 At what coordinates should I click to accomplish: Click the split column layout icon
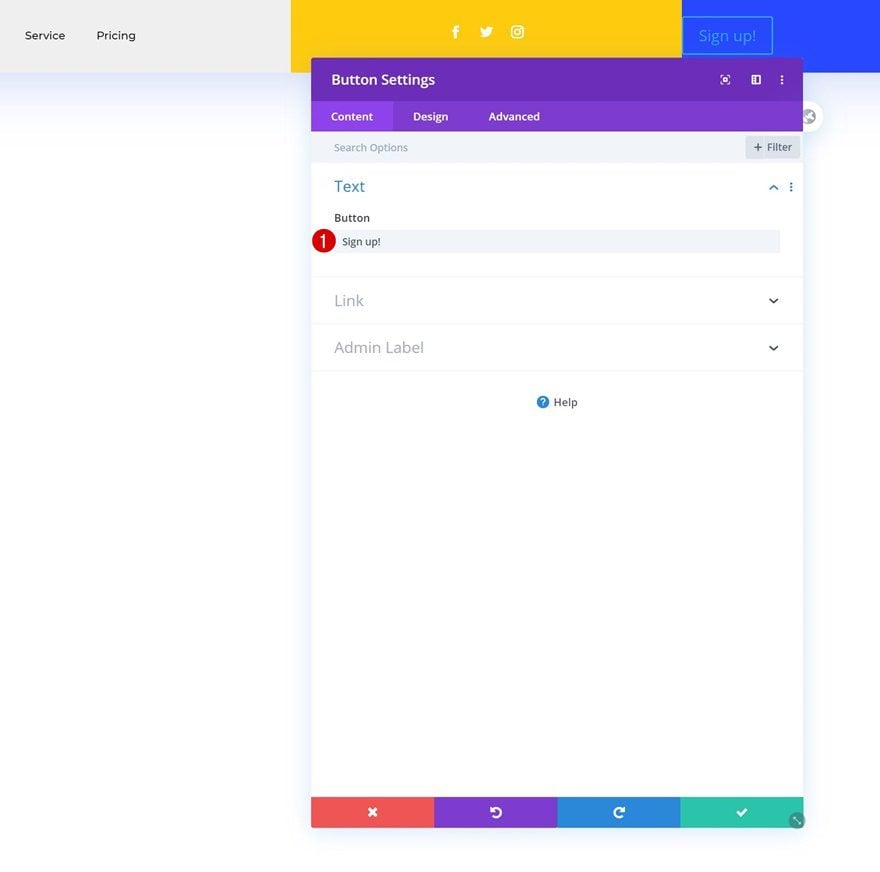click(x=755, y=80)
